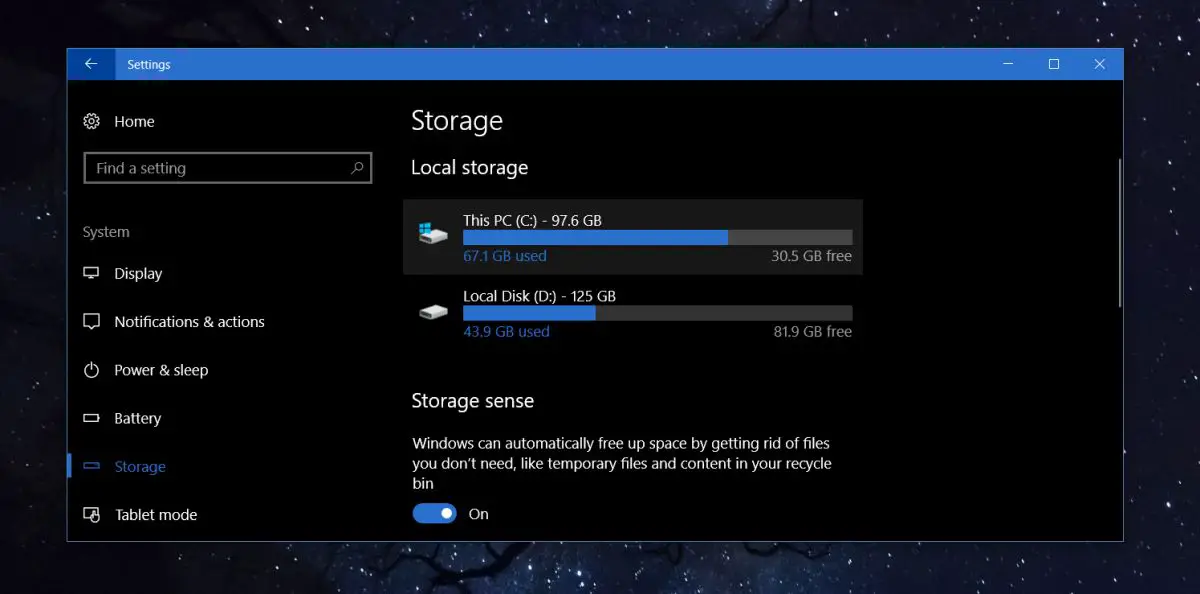The image size is (1200, 594).
Task: Open the Storage settings page
Action: click(x=140, y=466)
